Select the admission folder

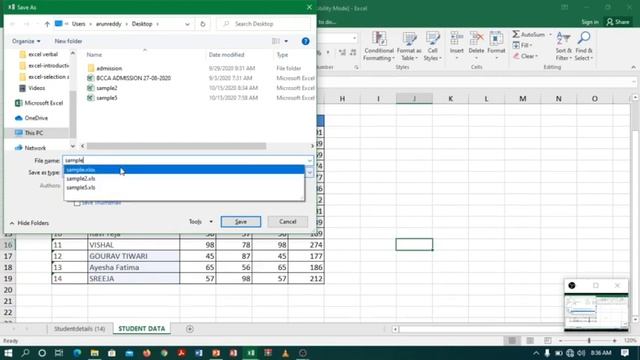[109, 68]
